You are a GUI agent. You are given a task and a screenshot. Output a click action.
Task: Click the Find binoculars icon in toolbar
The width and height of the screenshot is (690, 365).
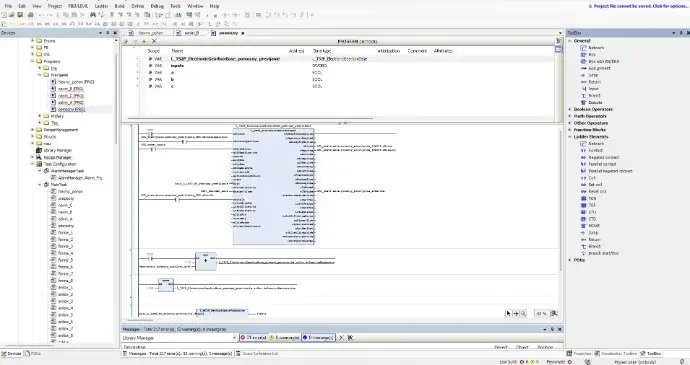pos(93,15)
